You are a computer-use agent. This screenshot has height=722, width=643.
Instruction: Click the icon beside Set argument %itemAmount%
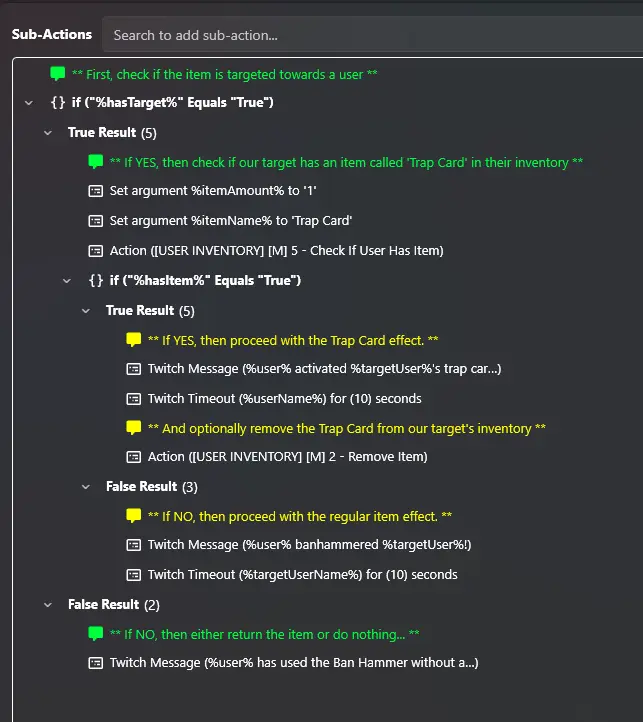[95, 191]
